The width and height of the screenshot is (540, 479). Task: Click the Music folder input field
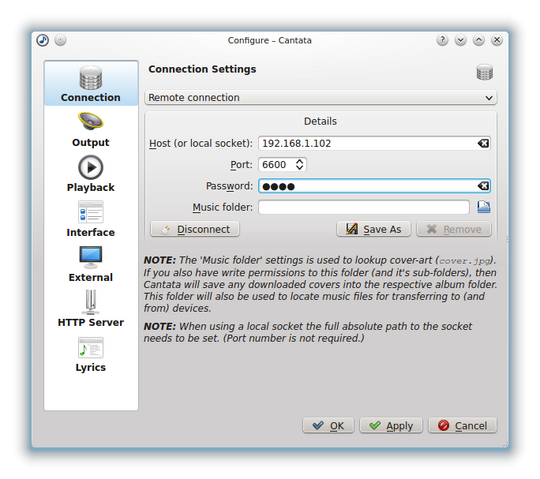pos(364,207)
